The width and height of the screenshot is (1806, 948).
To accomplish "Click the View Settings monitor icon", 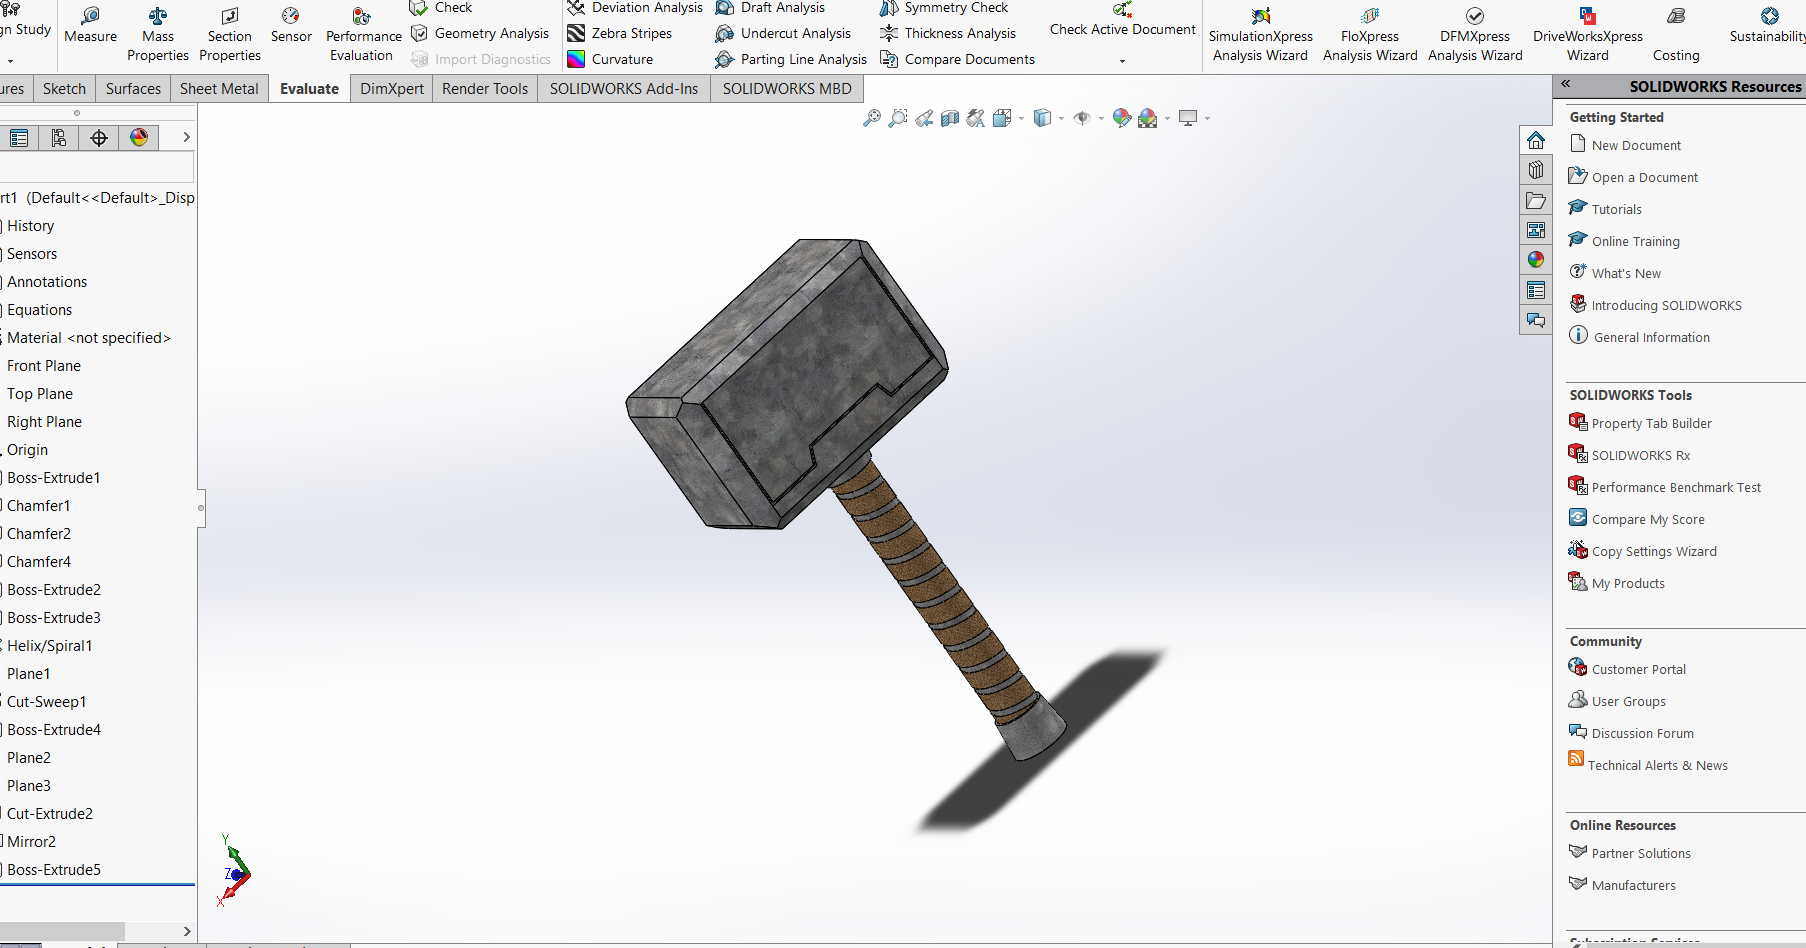I will [1188, 118].
